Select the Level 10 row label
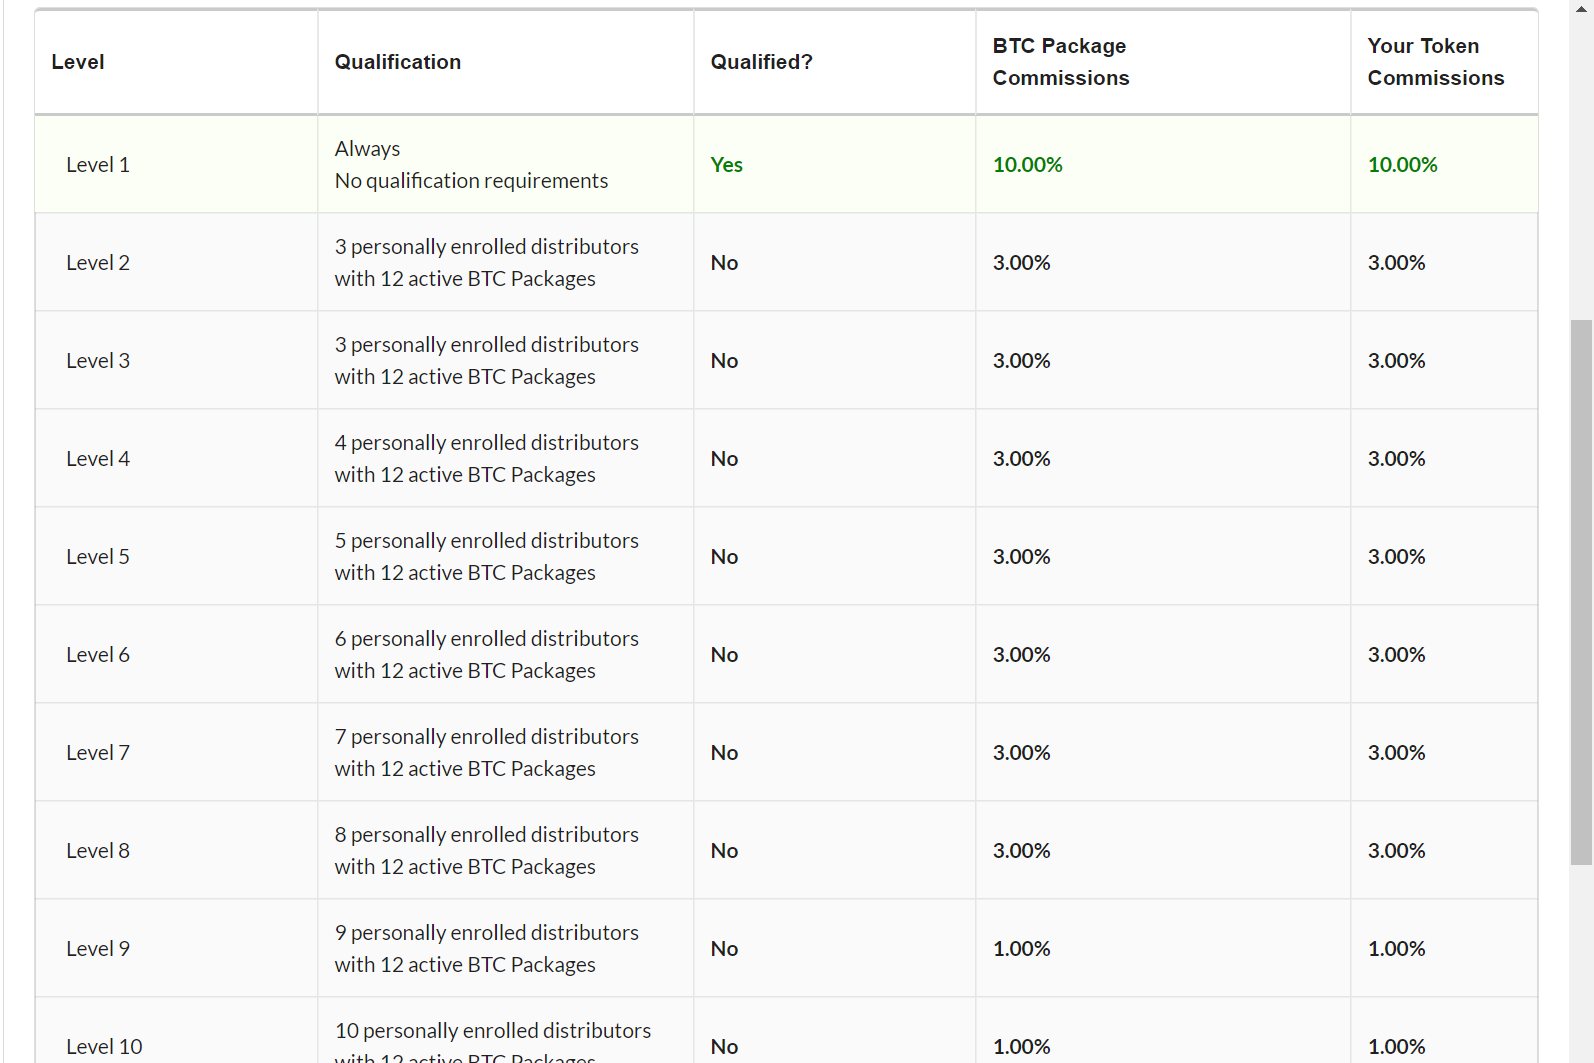1594x1063 pixels. pyautogui.click(x=104, y=1047)
